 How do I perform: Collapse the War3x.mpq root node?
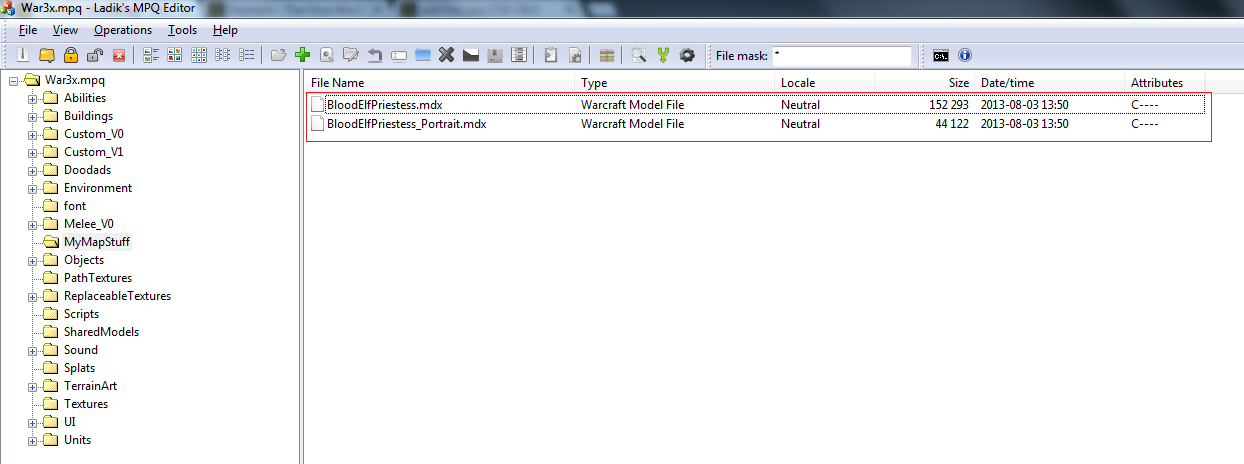pos(14,80)
